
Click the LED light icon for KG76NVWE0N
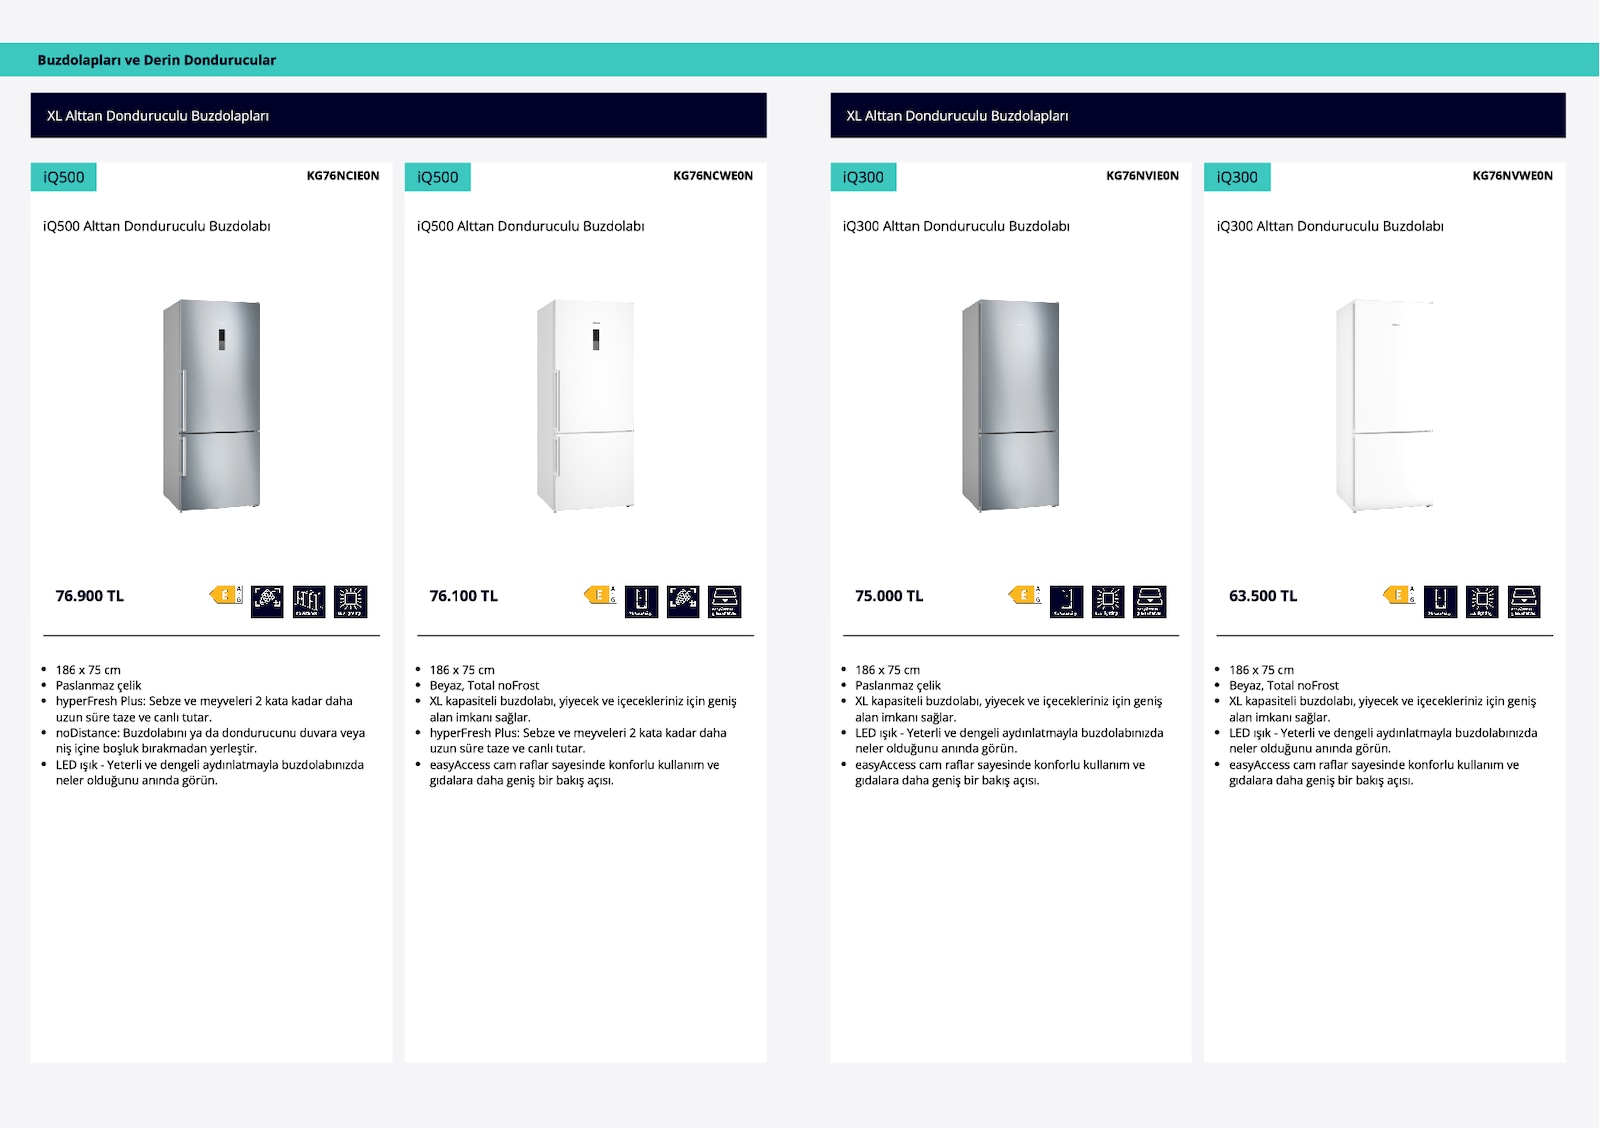click(x=1482, y=601)
